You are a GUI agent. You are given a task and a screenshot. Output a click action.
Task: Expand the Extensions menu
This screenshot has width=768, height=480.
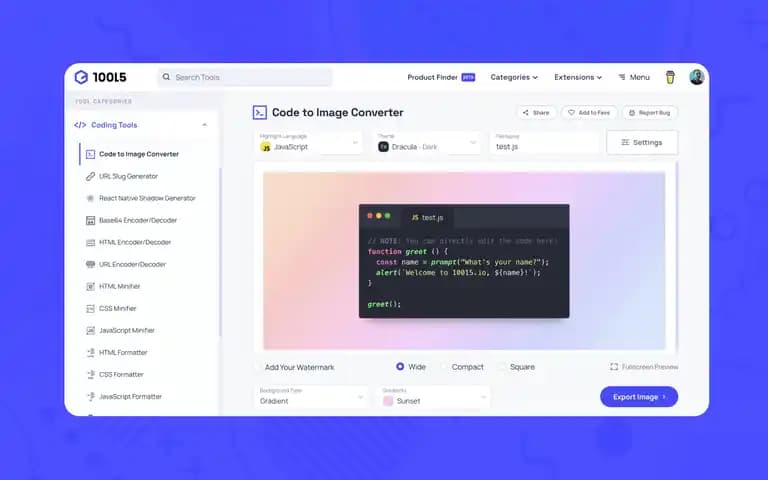pyautogui.click(x=578, y=77)
